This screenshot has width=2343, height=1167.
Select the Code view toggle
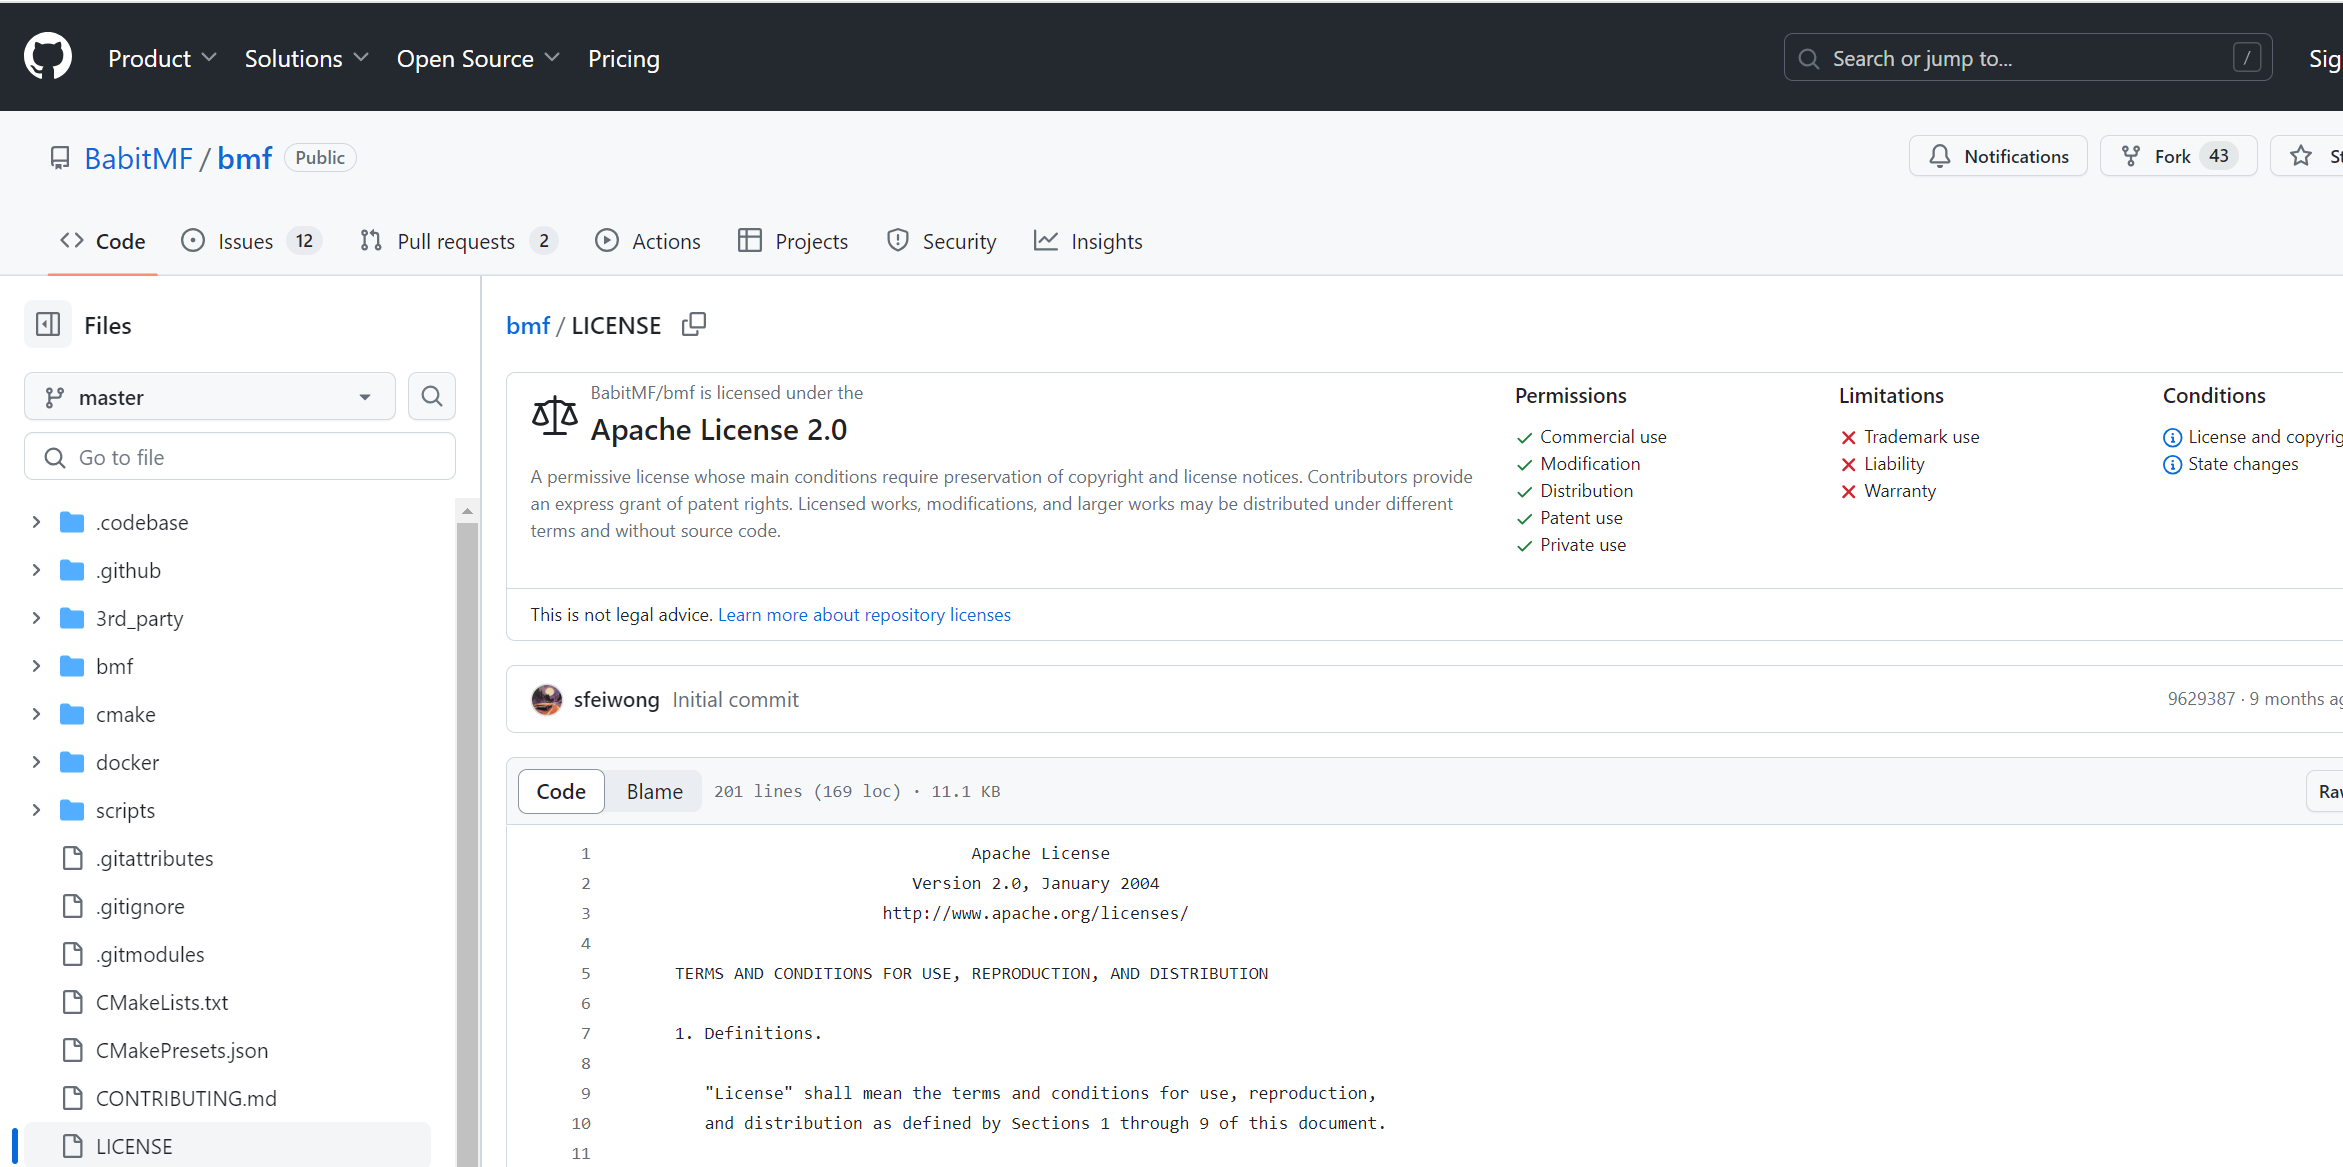tap(561, 791)
